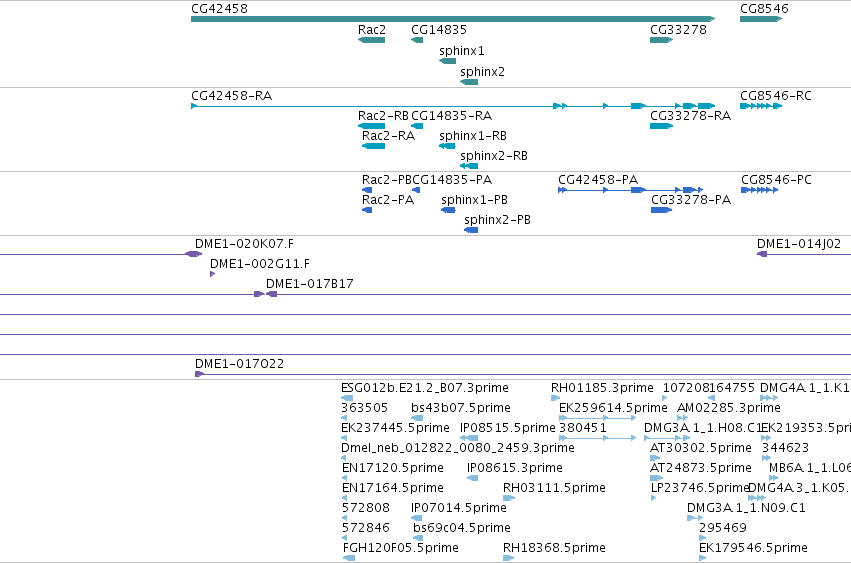851x563 pixels.
Task: Select the Rac2-PB protein feature
Action: (367, 190)
